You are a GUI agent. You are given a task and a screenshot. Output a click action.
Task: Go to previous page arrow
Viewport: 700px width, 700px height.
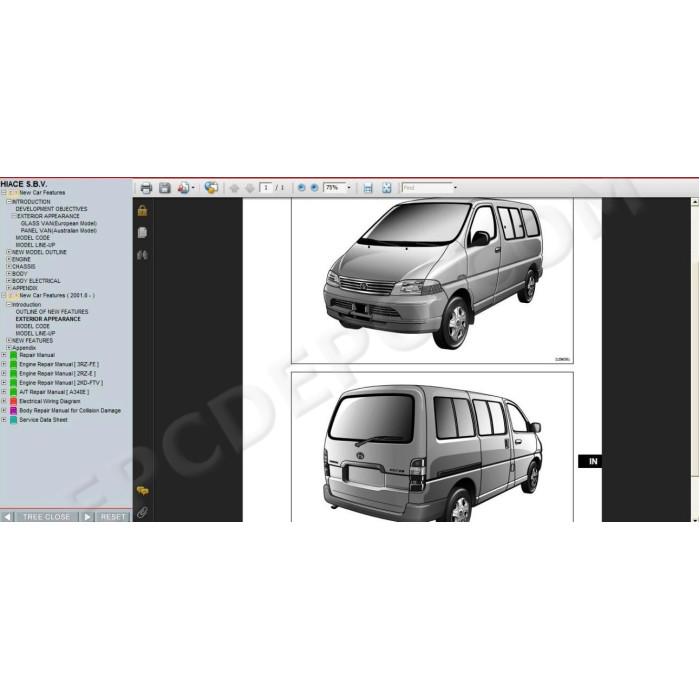[x=234, y=188]
